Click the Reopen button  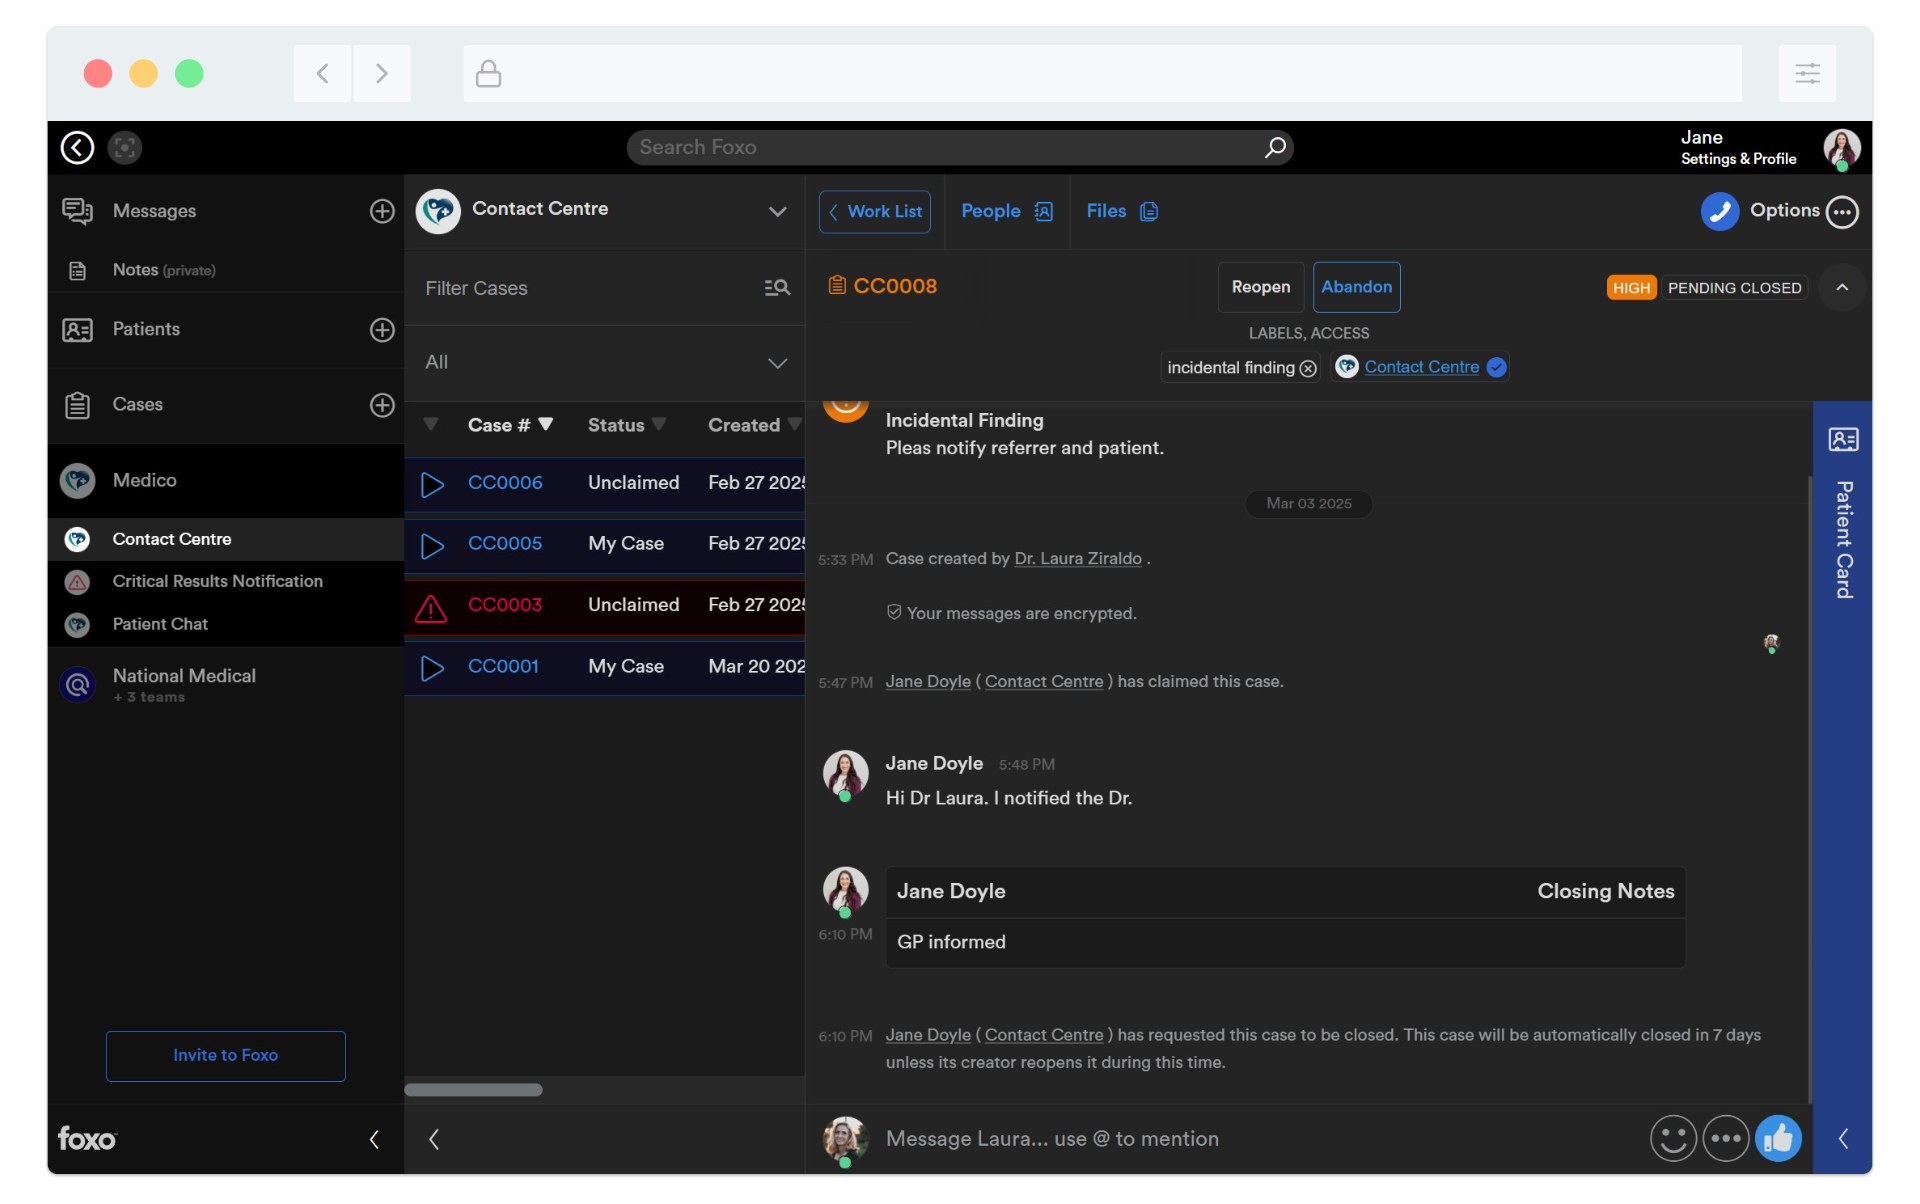[x=1260, y=287]
